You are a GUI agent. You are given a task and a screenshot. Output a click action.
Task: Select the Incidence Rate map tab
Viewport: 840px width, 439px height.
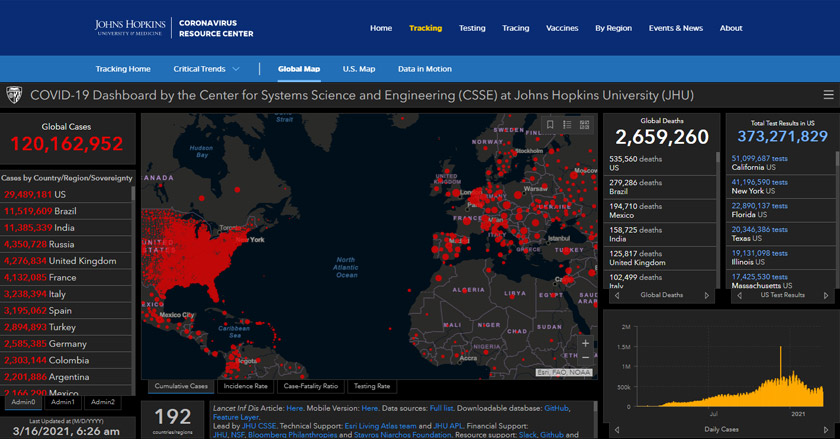(245, 386)
